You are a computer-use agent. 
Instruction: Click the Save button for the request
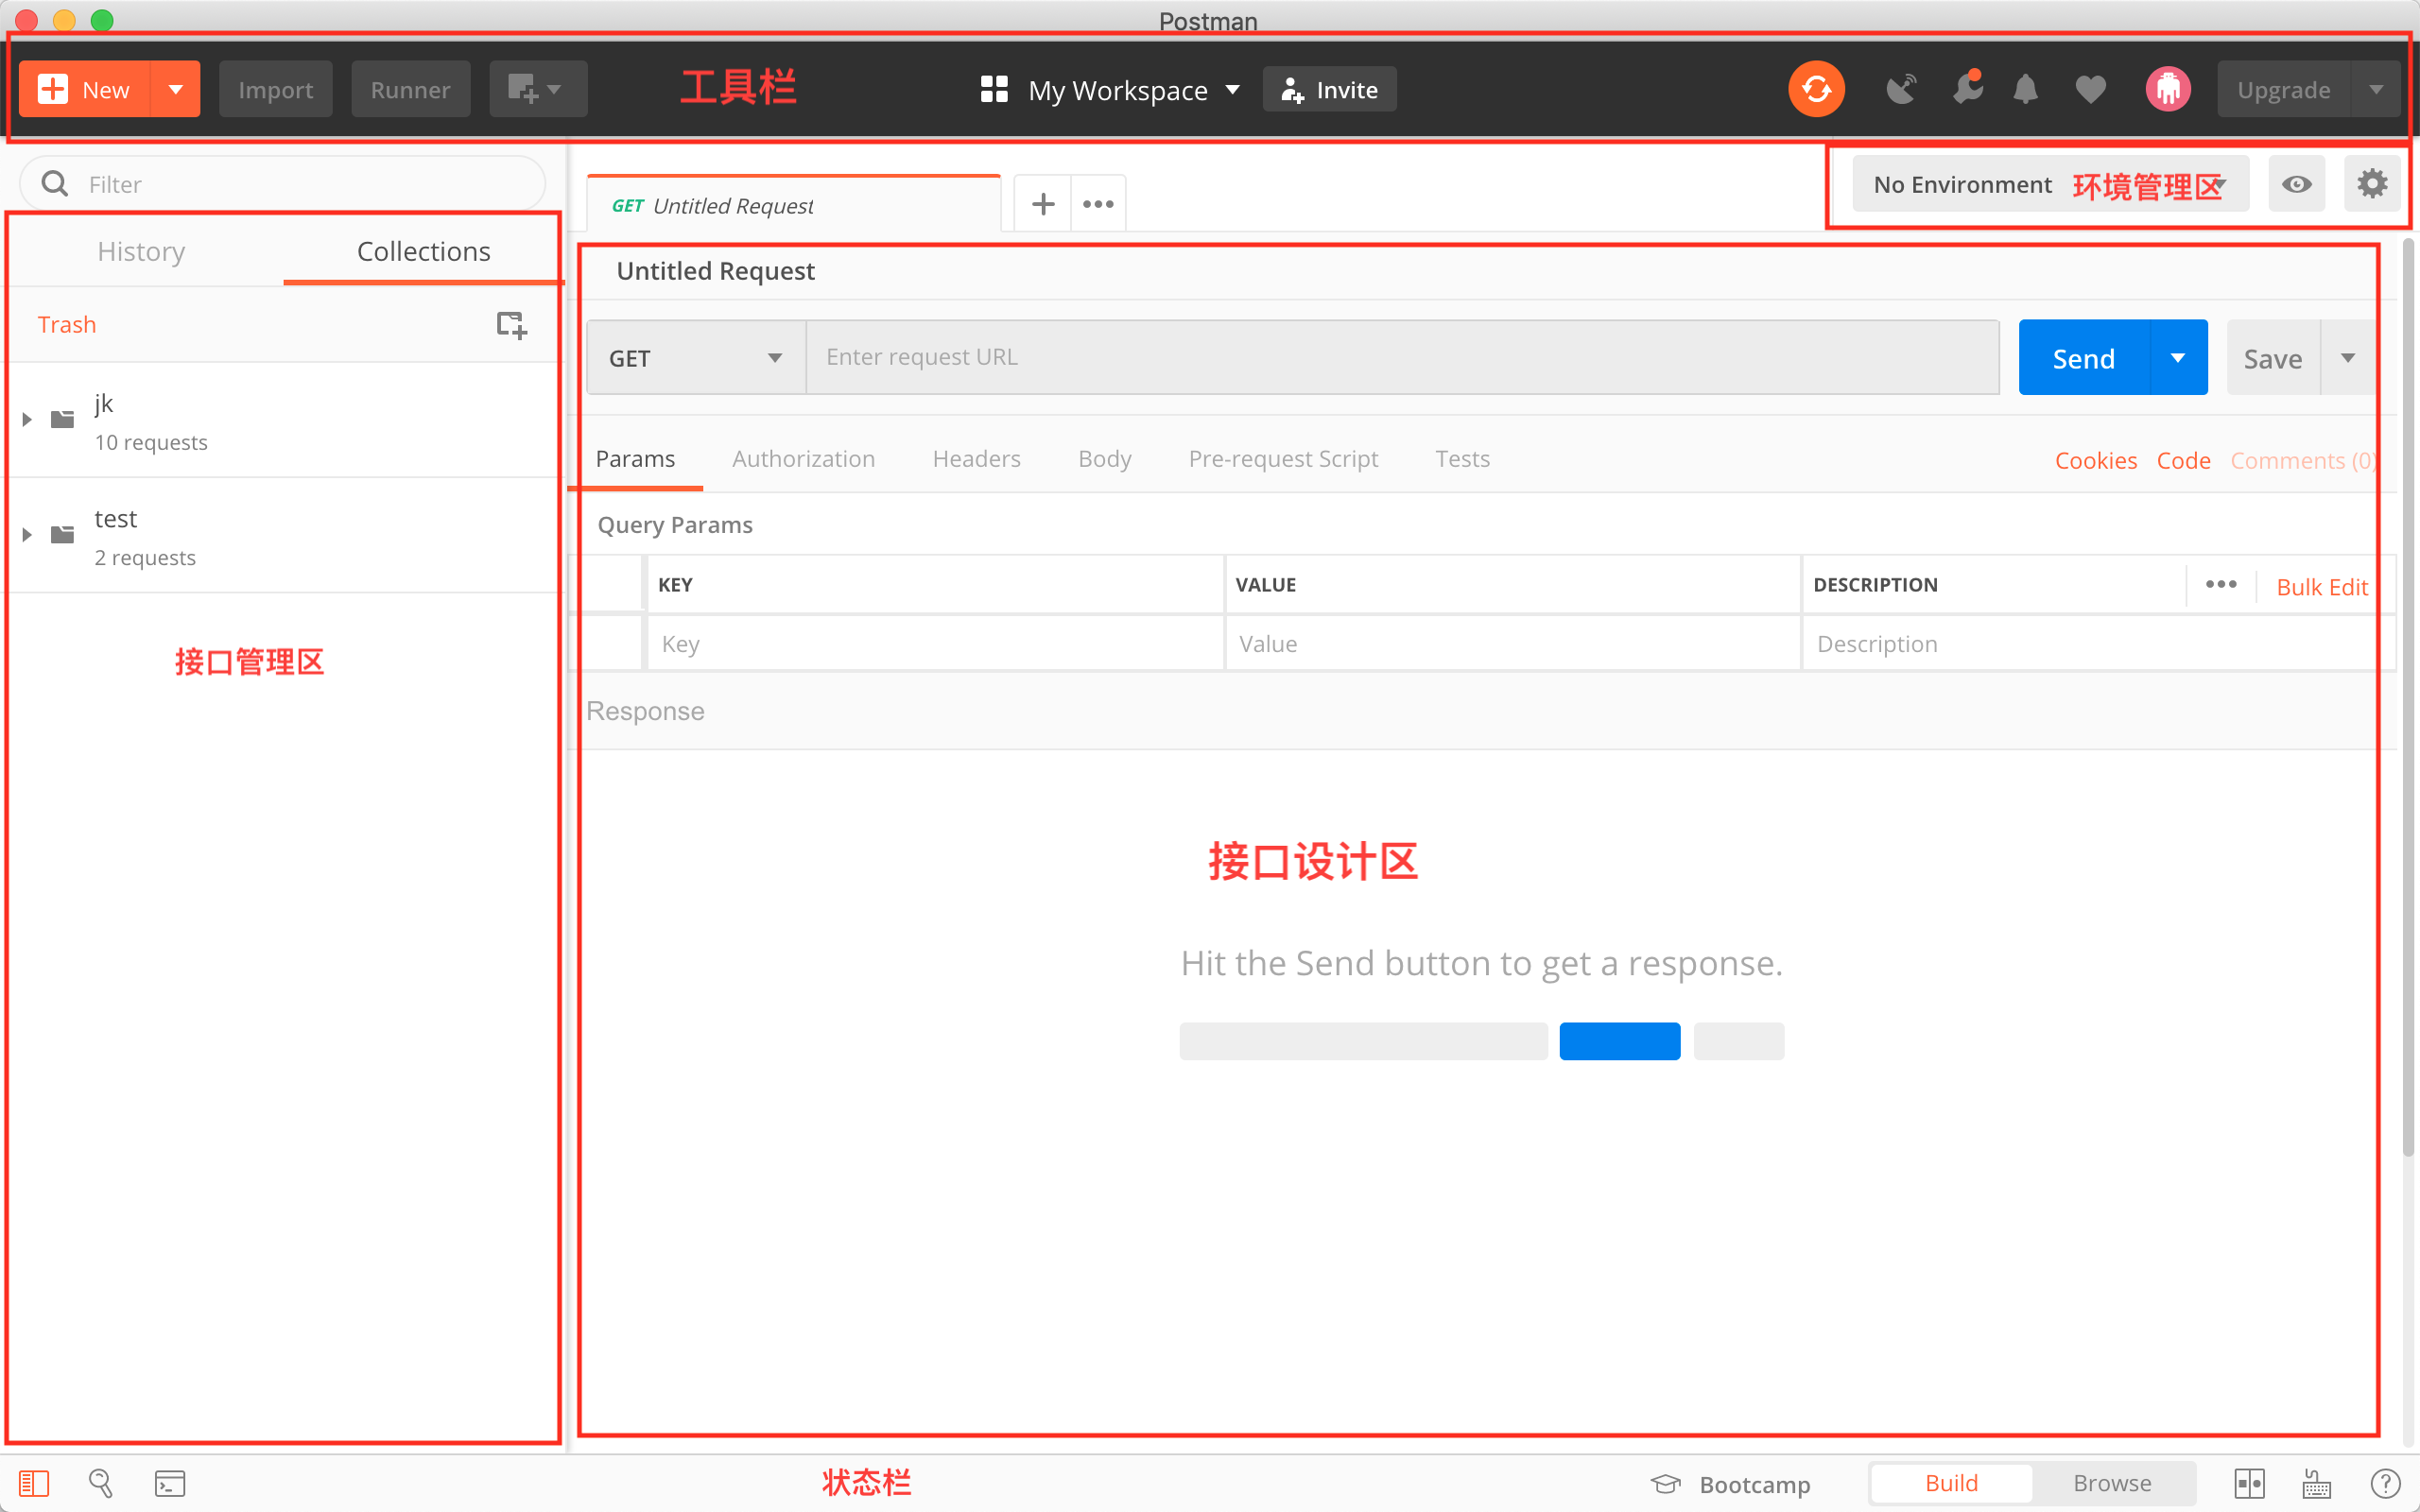2272,357
